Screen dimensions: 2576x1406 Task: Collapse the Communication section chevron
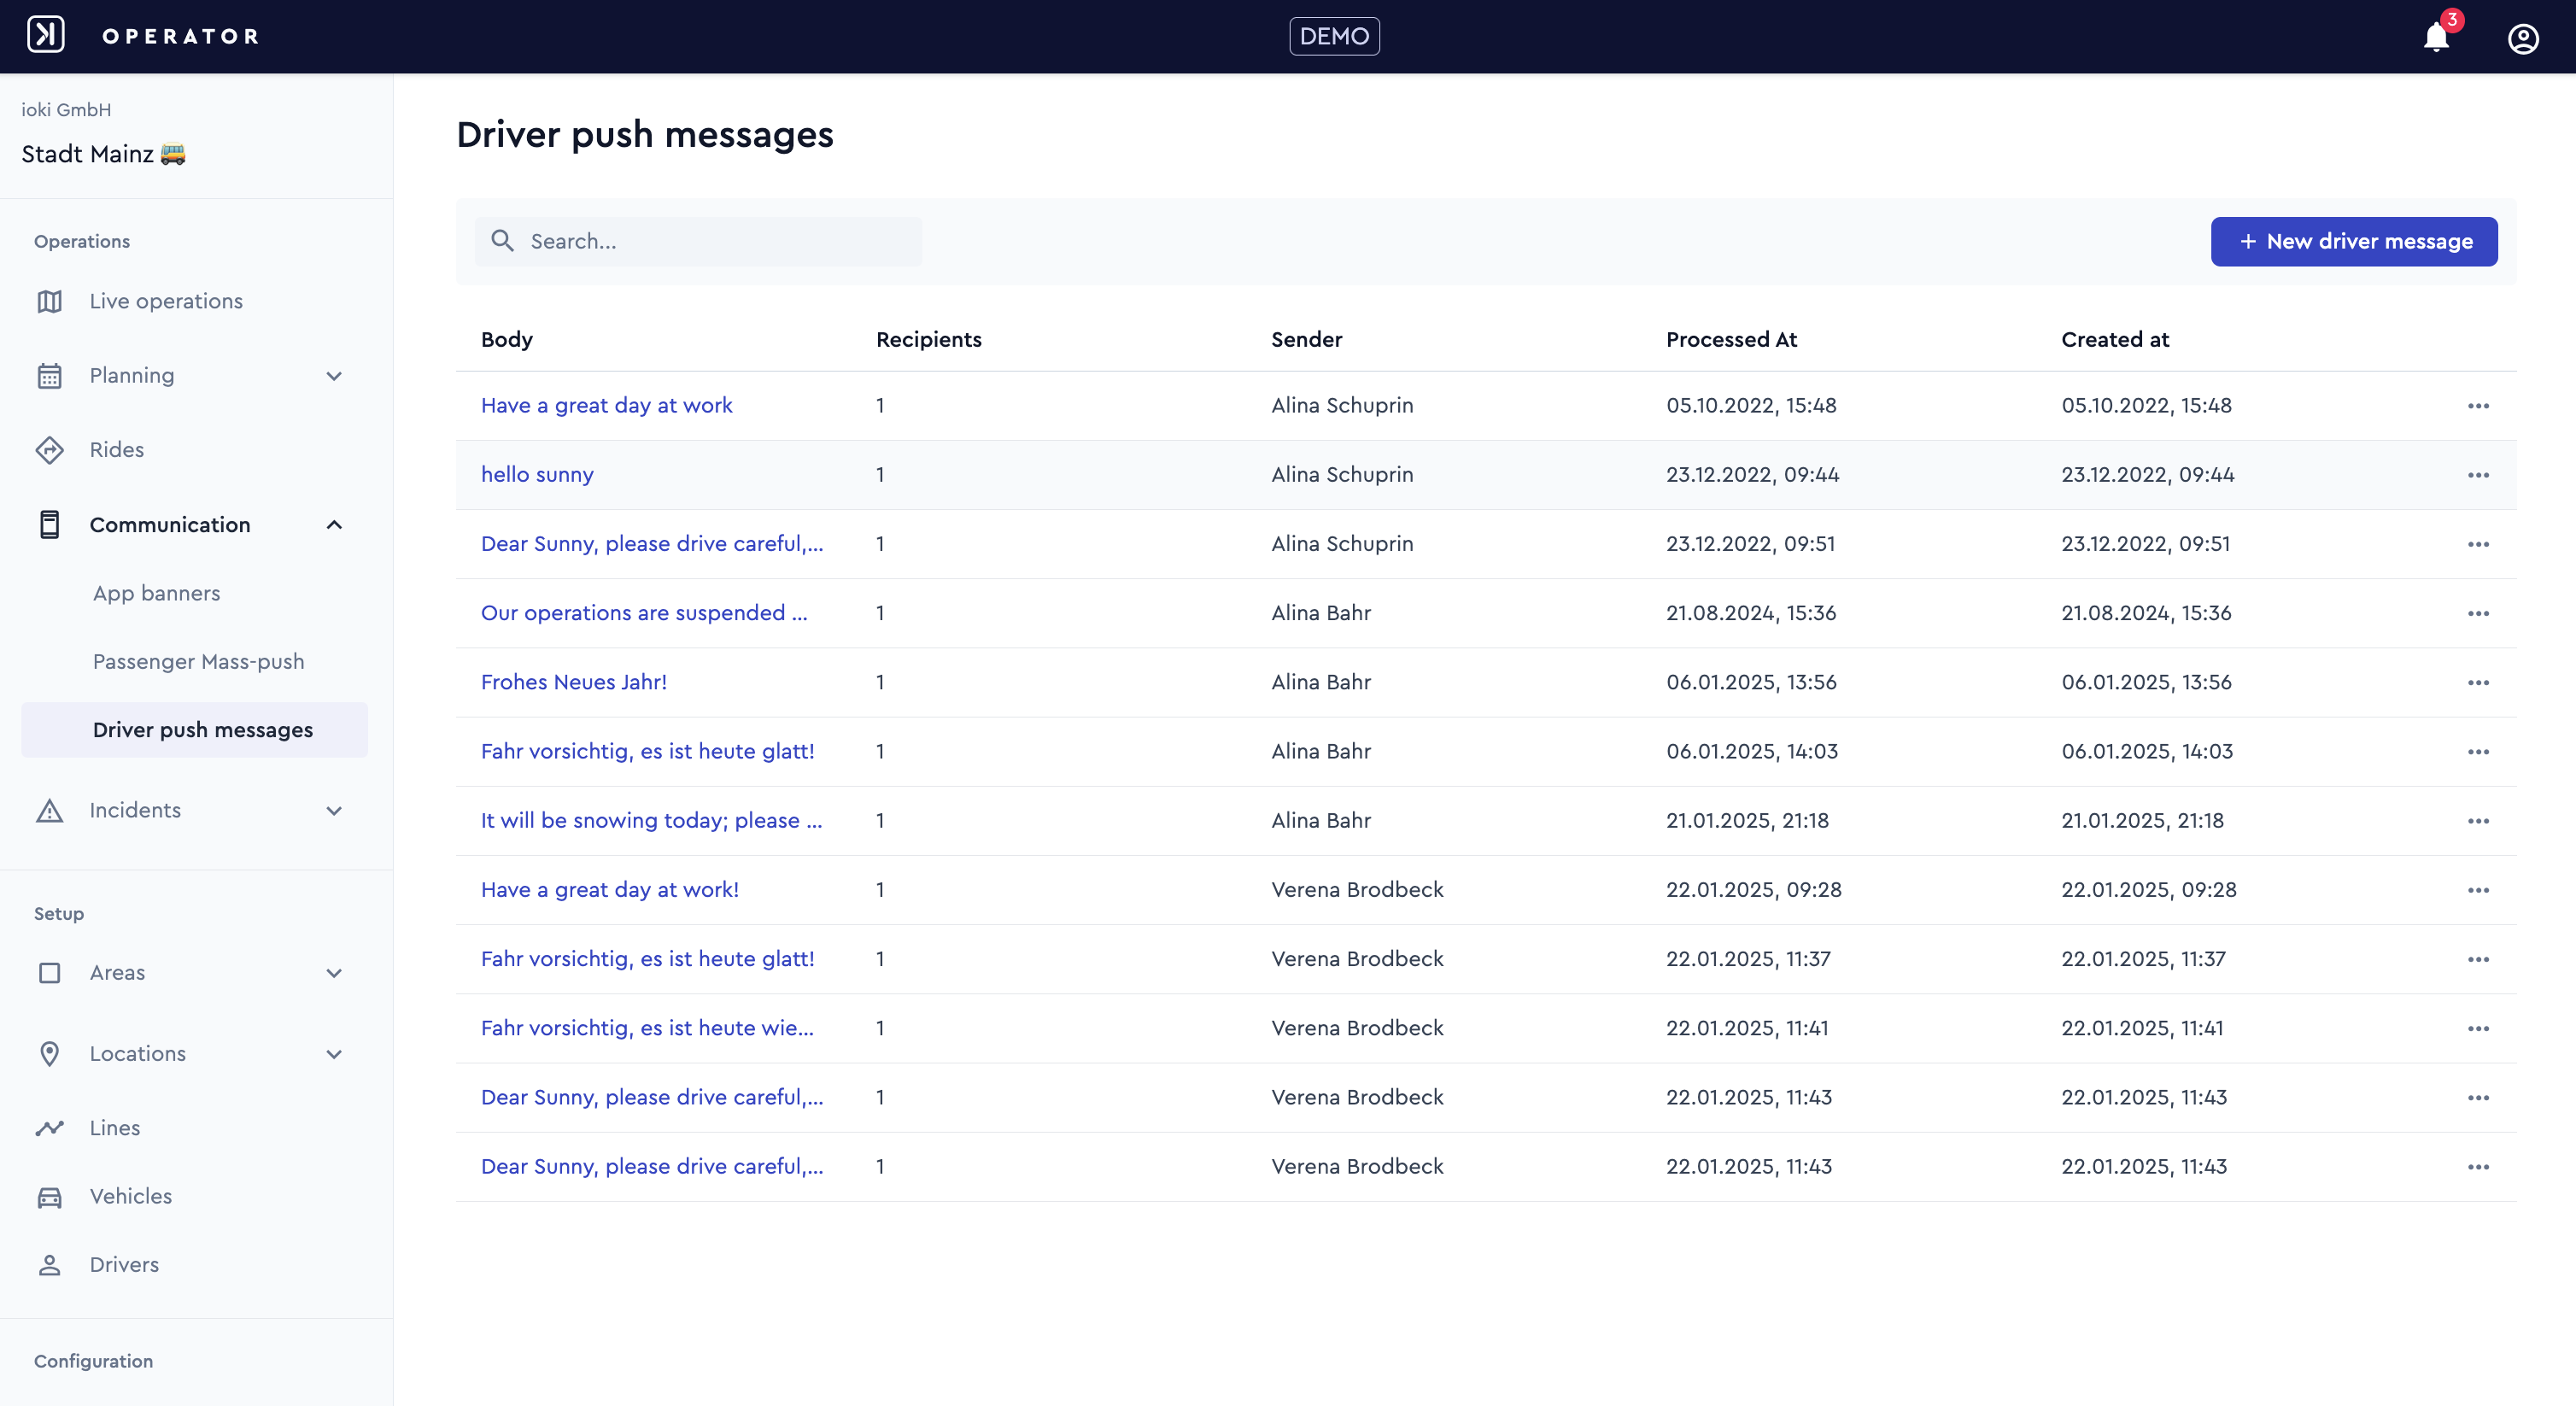point(334,525)
